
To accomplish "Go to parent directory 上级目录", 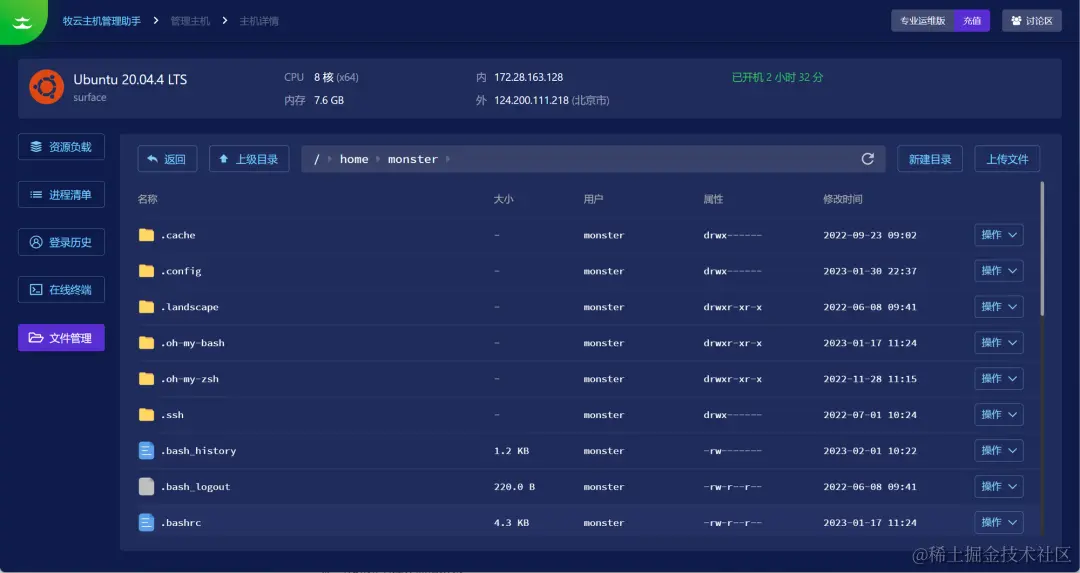I will [249, 159].
